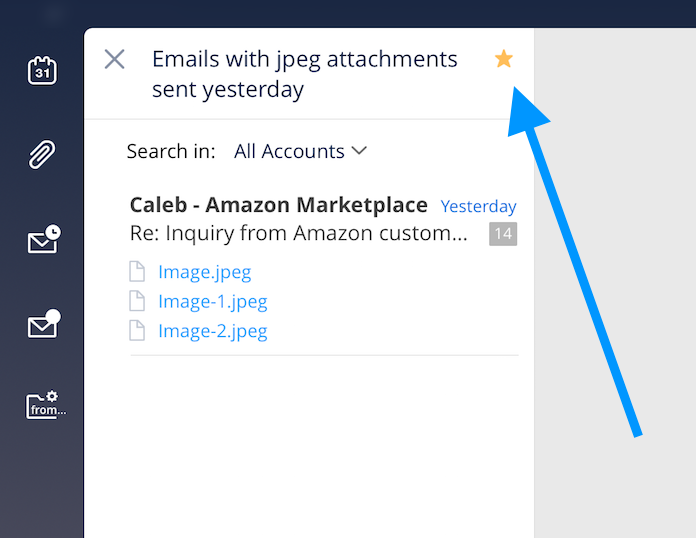The width and height of the screenshot is (696, 538).
Task: Click the Yesterday date label
Action: [x=478, y=207]
